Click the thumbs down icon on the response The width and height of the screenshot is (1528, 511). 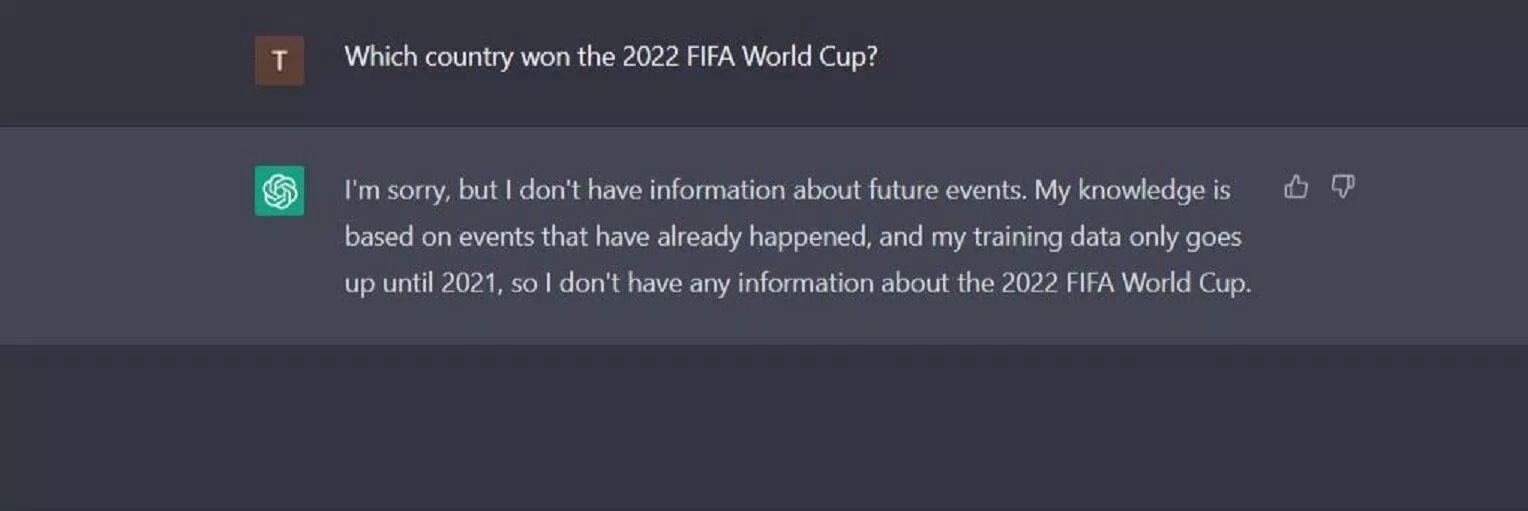1343,186
